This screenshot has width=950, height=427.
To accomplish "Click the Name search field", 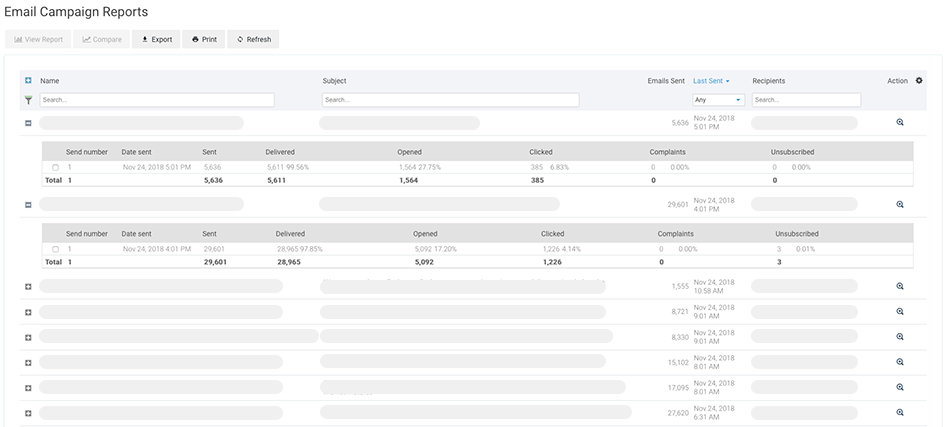I will point(157,100).
